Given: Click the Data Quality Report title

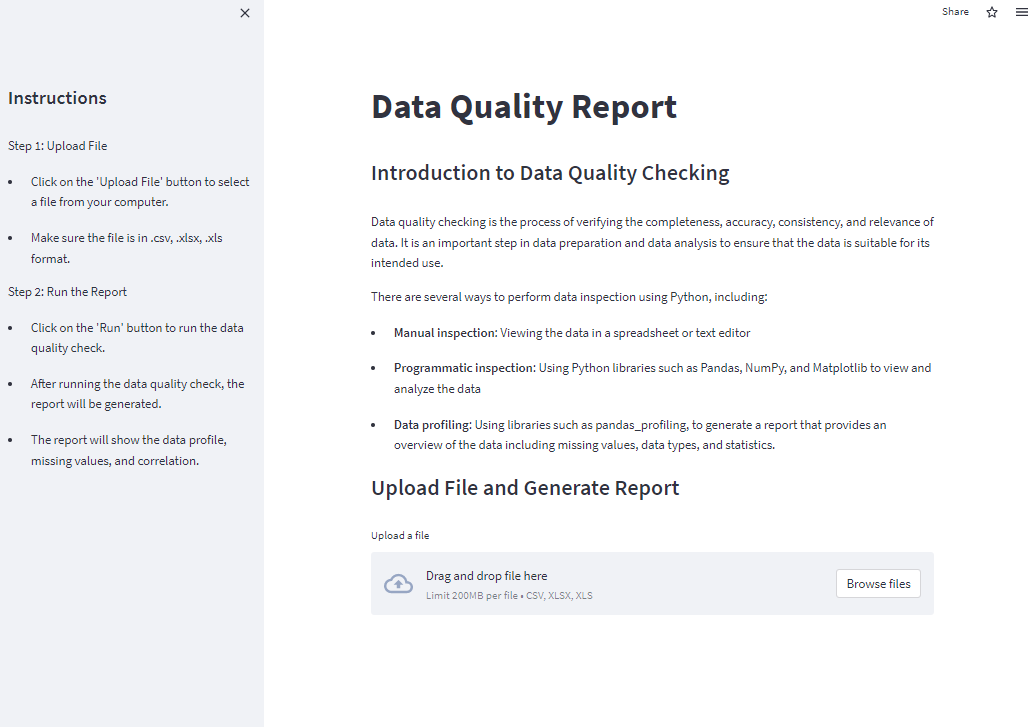Looking at the screenshot, I should tap(524, 106).
